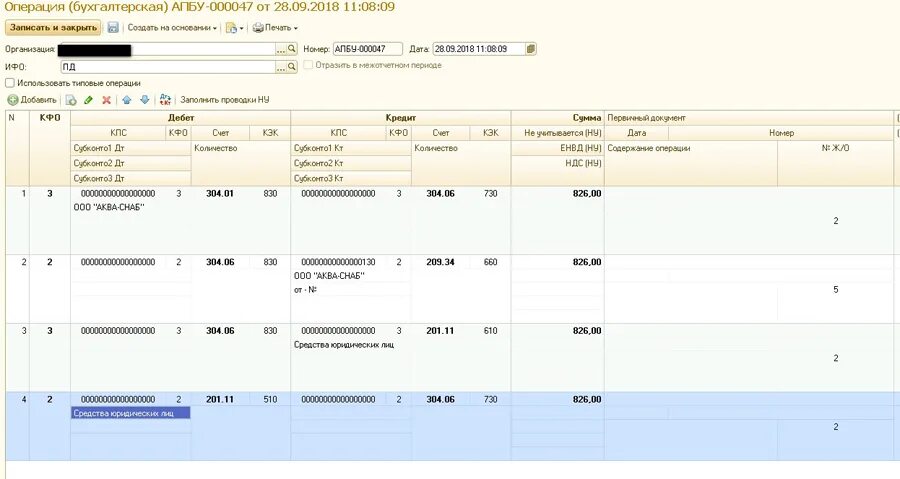Screen dimensions: 900x479
Task: Click the КЭК value 660 in row 2
Action: click(490, 262)
